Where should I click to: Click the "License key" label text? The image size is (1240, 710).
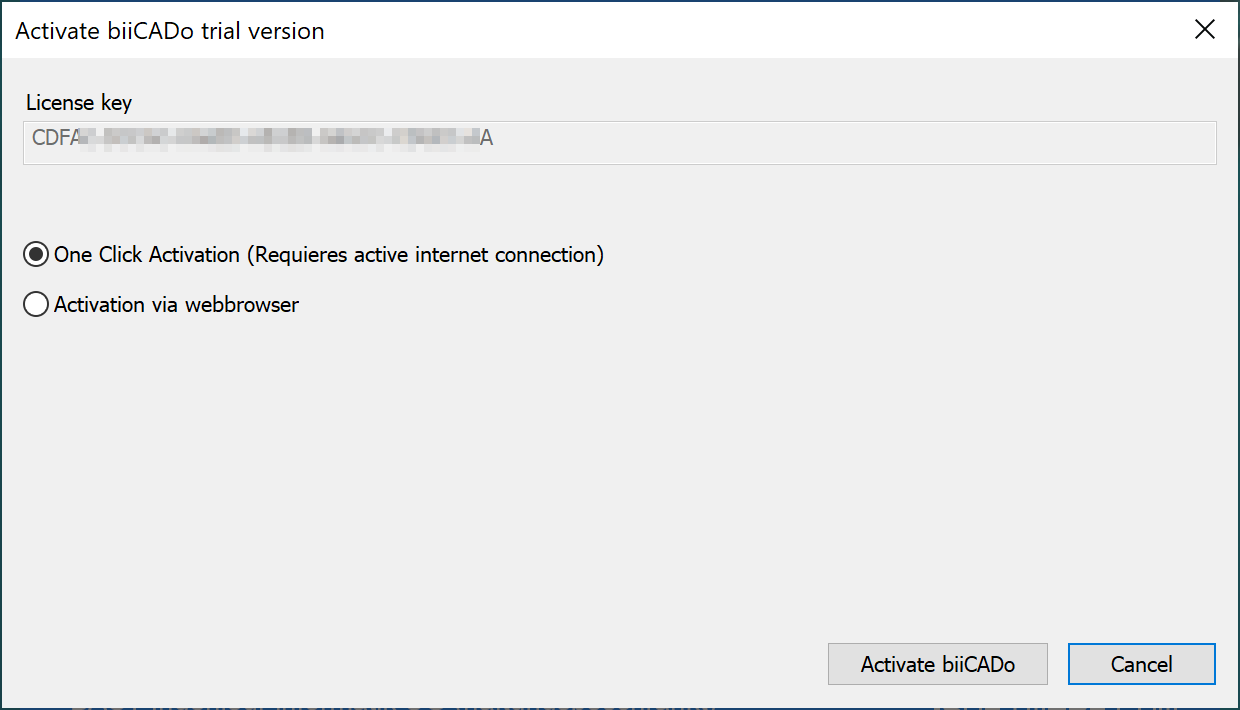pyautogui.click(x=79, y=102)
